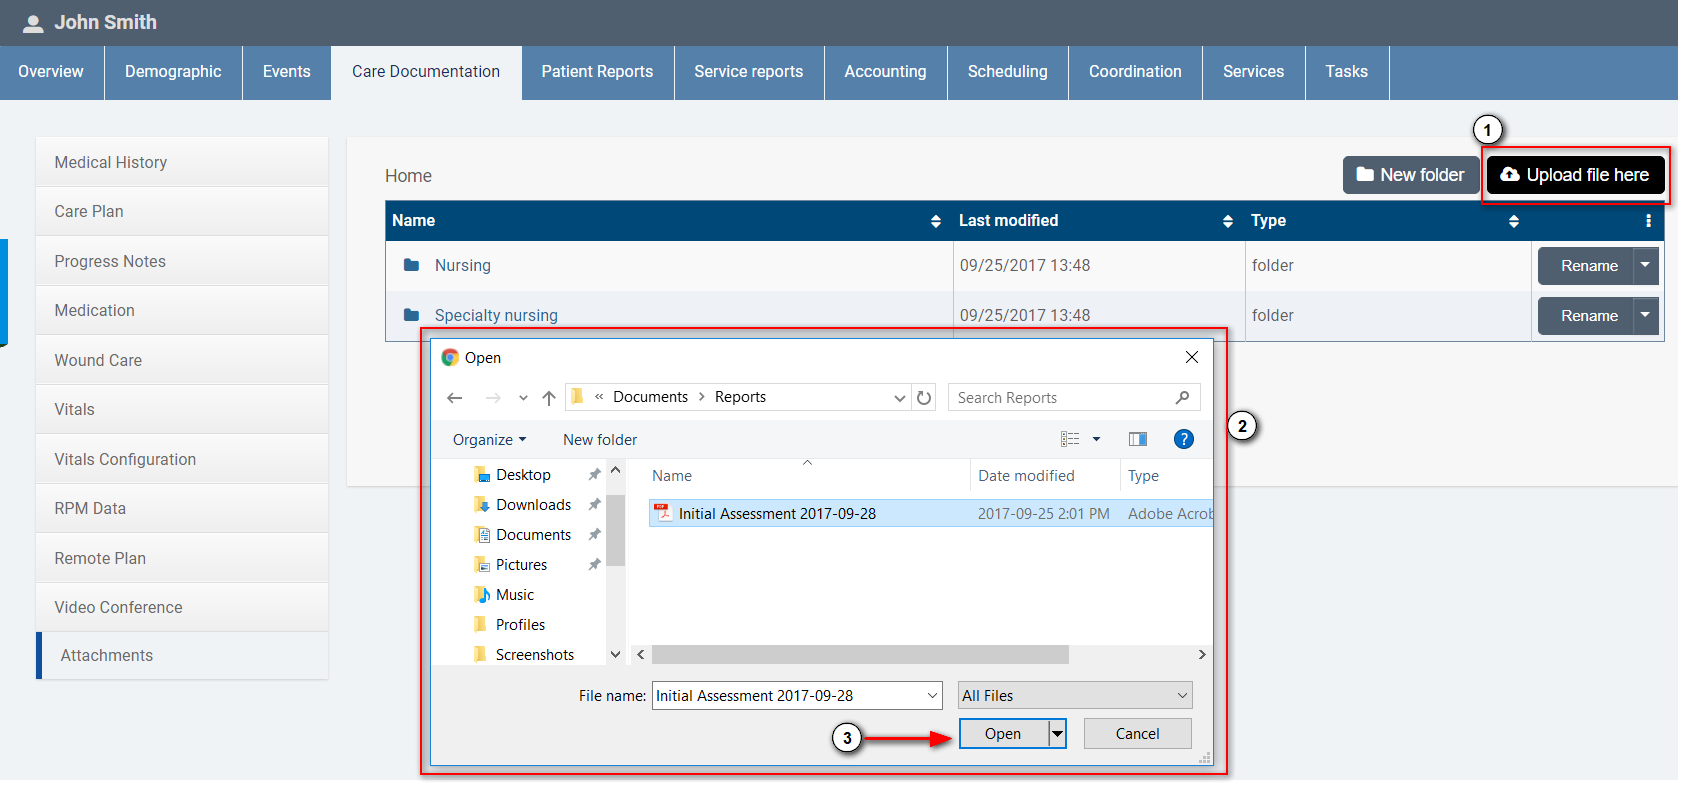The image size is (1681, 785).
Task: Go up one folder level in dialog
Action: click(549, 398)
